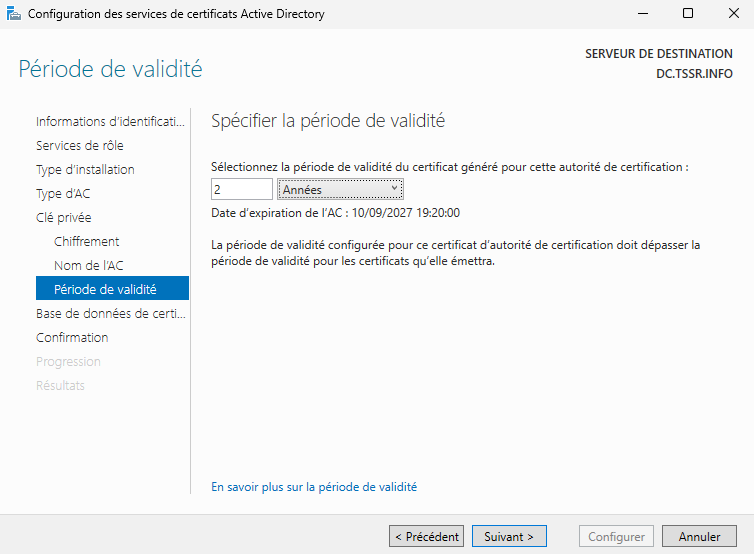Image resolution: width=754 pixels, height=554 pixels.
Task: Open the Années validity unit dropdown
Action: coord(340,189)
